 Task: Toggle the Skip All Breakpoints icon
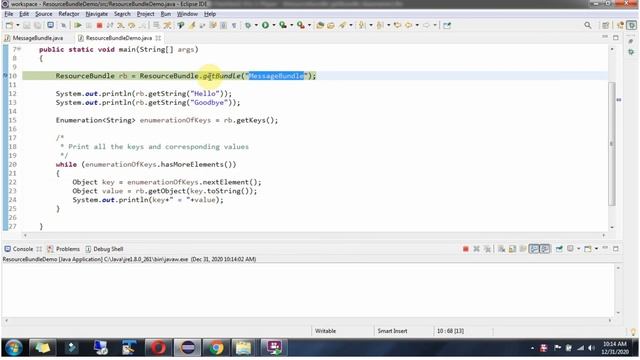[x=63, y=25]
